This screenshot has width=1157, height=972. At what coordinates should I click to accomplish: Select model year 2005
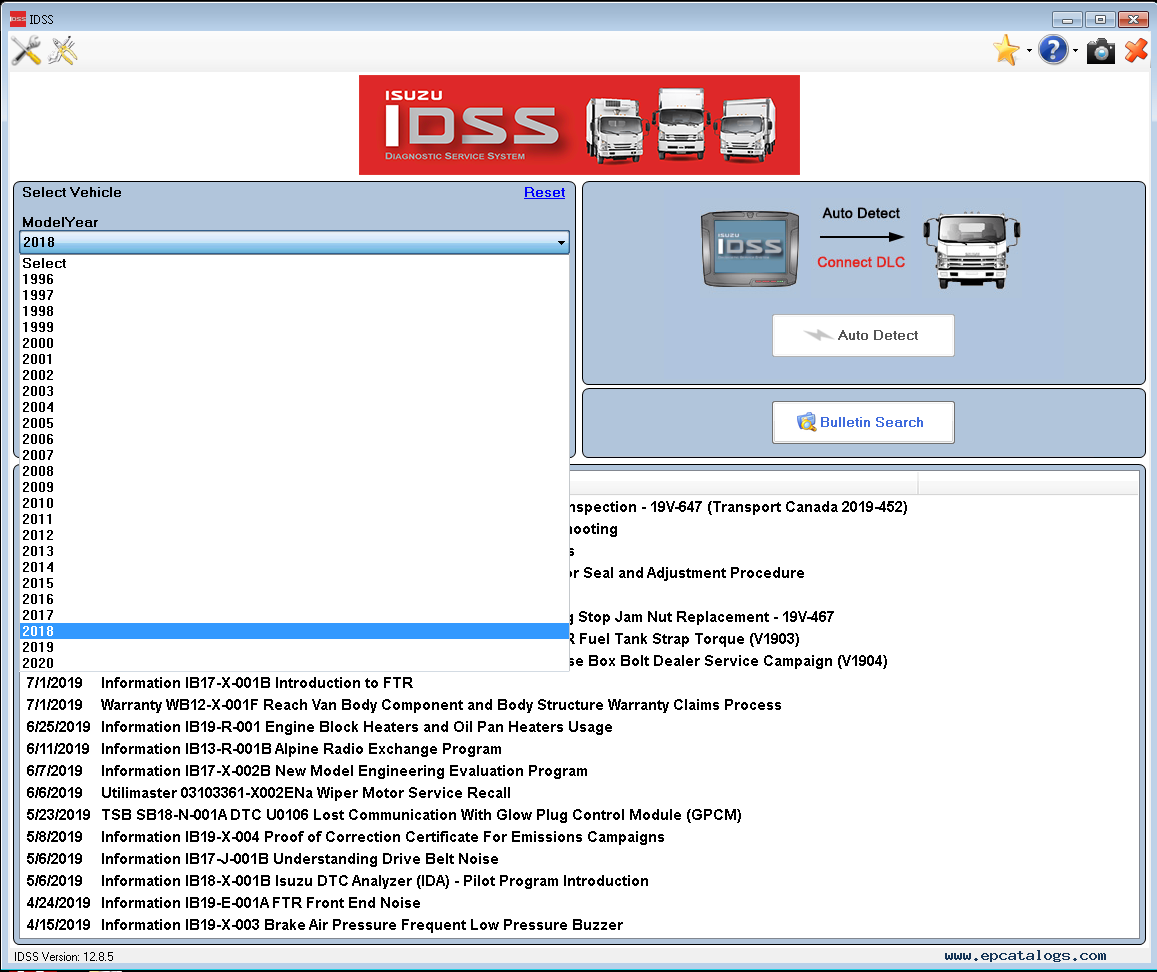294,423
